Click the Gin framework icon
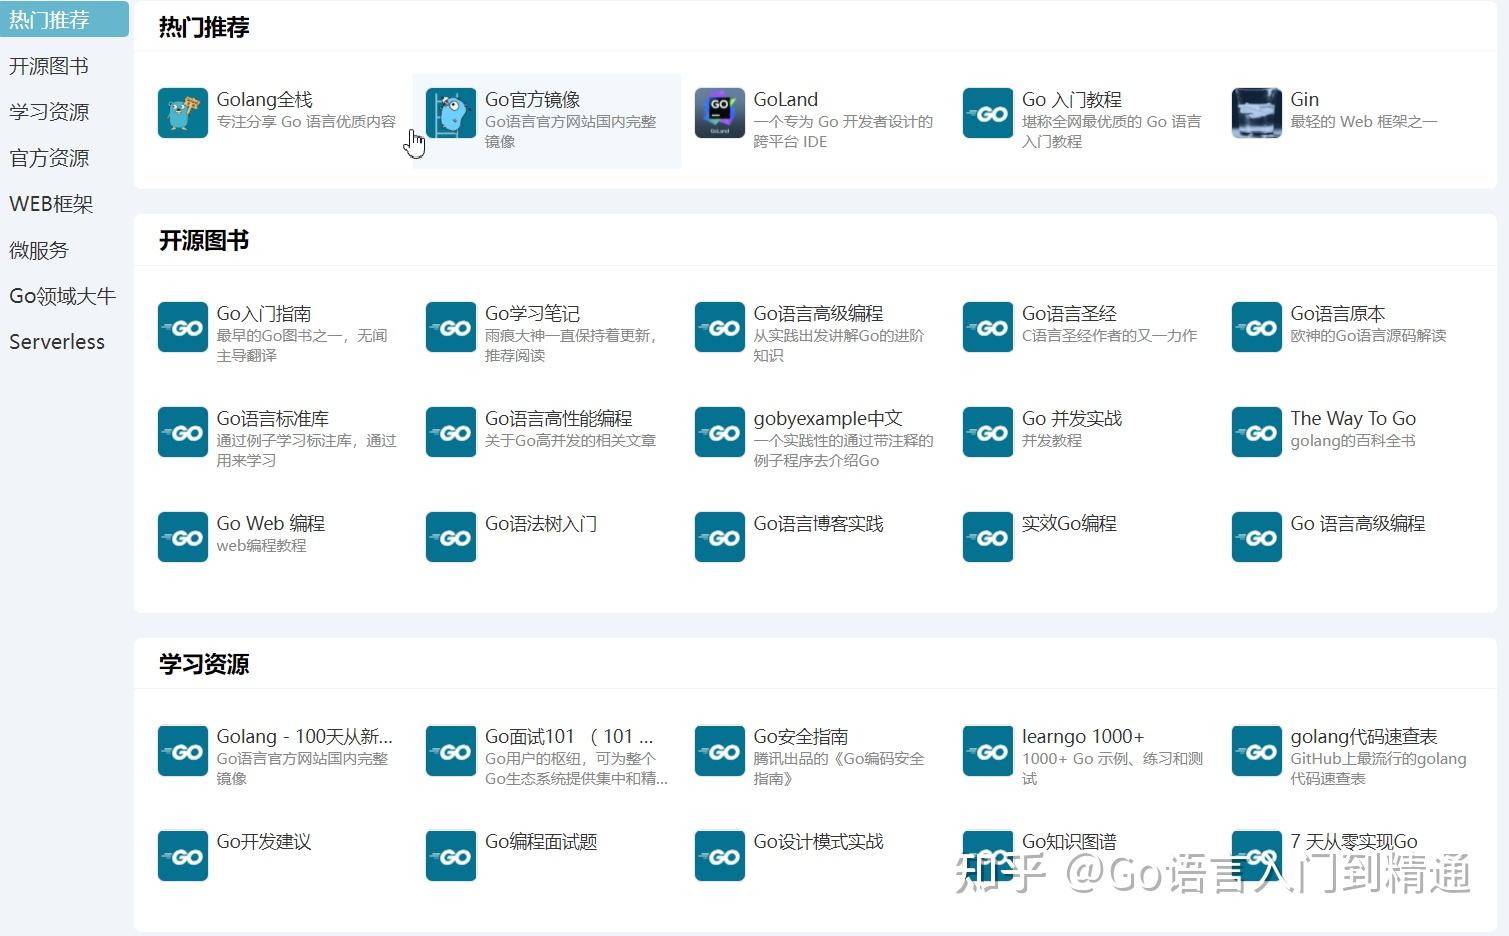 1256,113
